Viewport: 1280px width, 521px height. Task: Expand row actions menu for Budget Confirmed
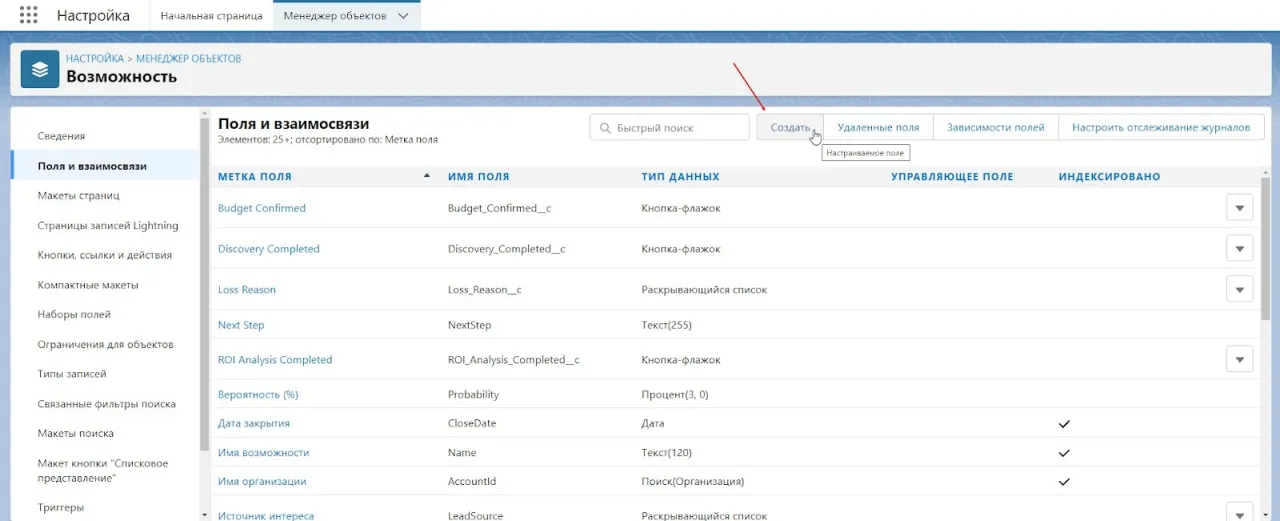click(x=1239, y=208)
